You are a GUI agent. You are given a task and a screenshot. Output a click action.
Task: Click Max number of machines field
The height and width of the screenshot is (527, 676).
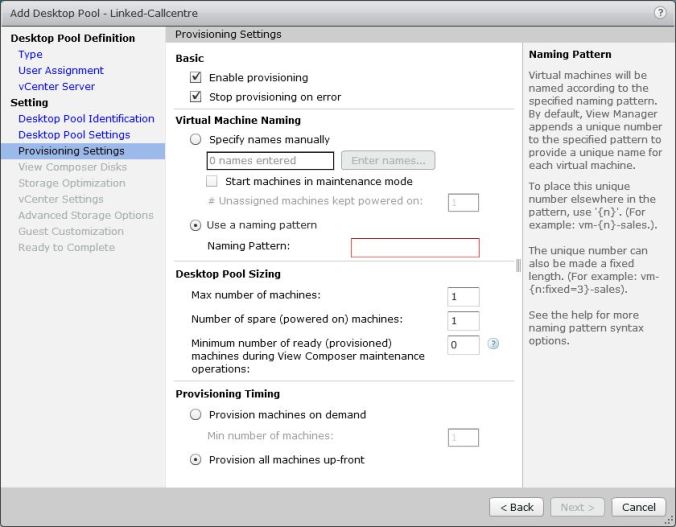pos(463,296)
